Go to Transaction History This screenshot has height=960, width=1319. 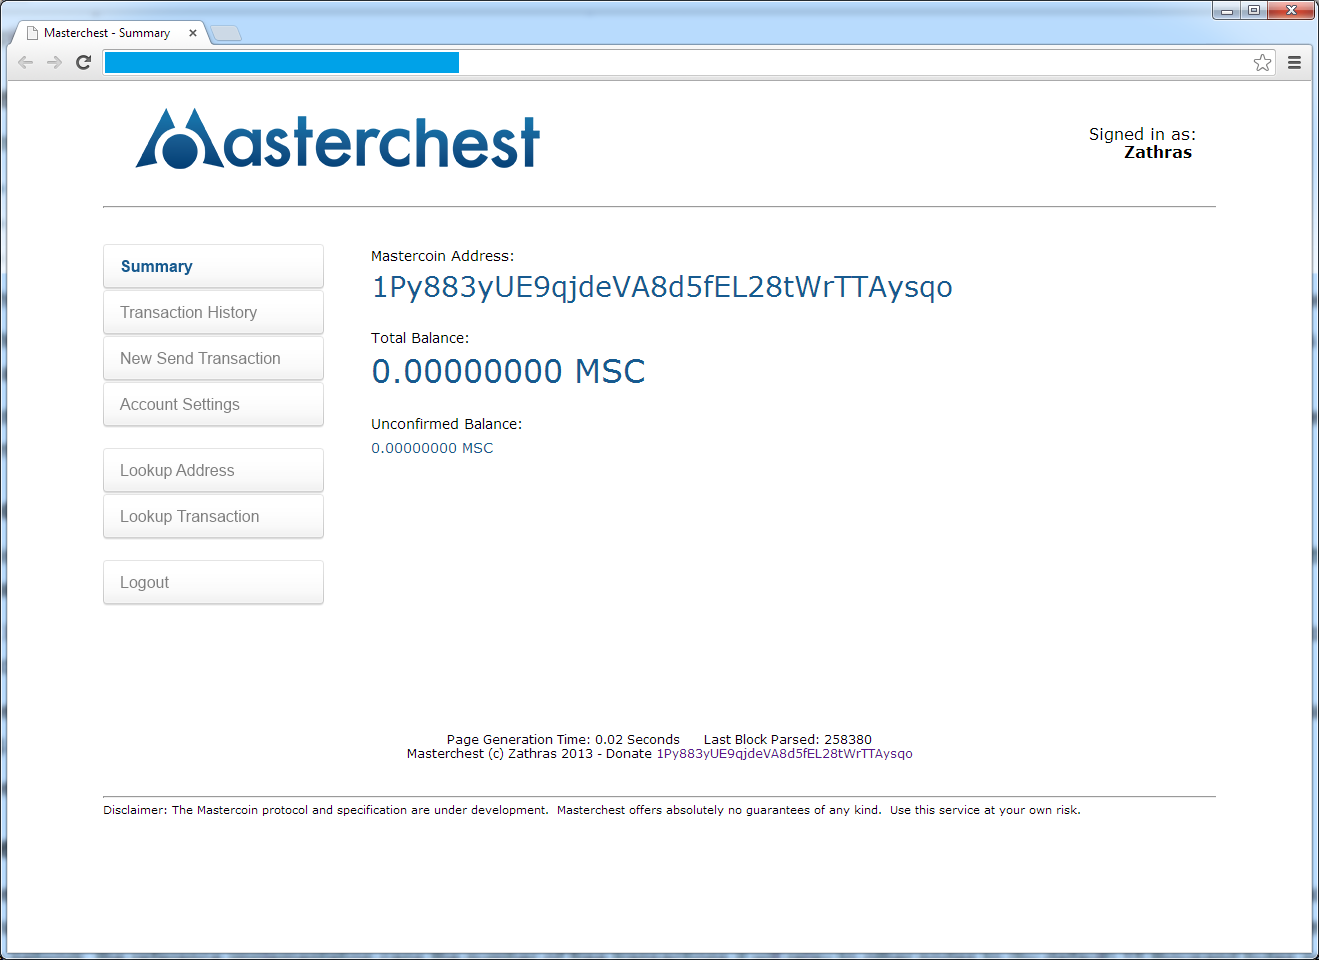(213, 312)
